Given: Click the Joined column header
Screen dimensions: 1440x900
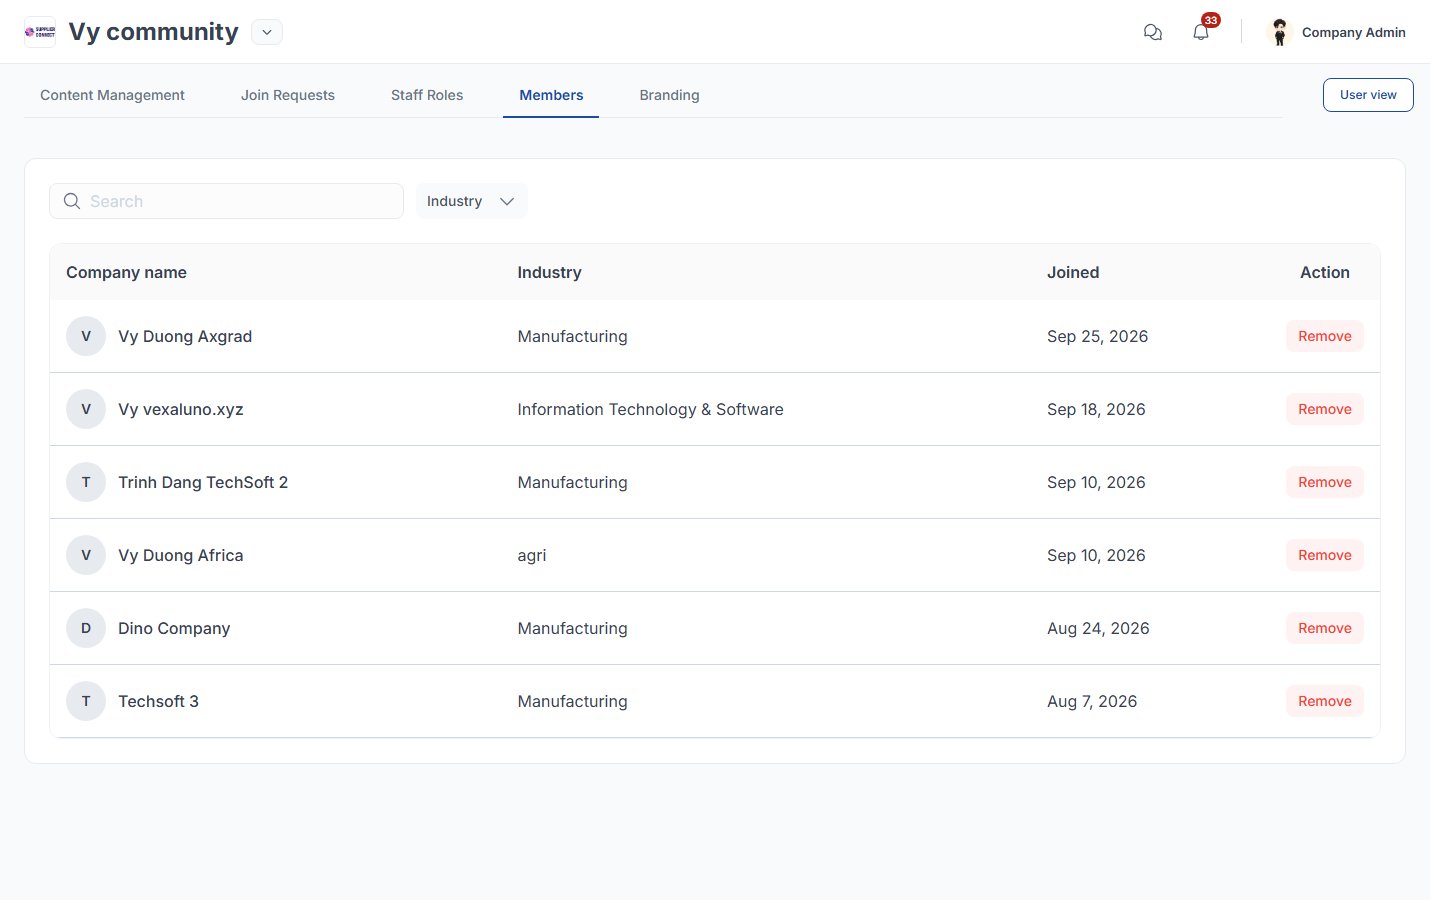Looking at the screenshot, I should (1073, 272).
